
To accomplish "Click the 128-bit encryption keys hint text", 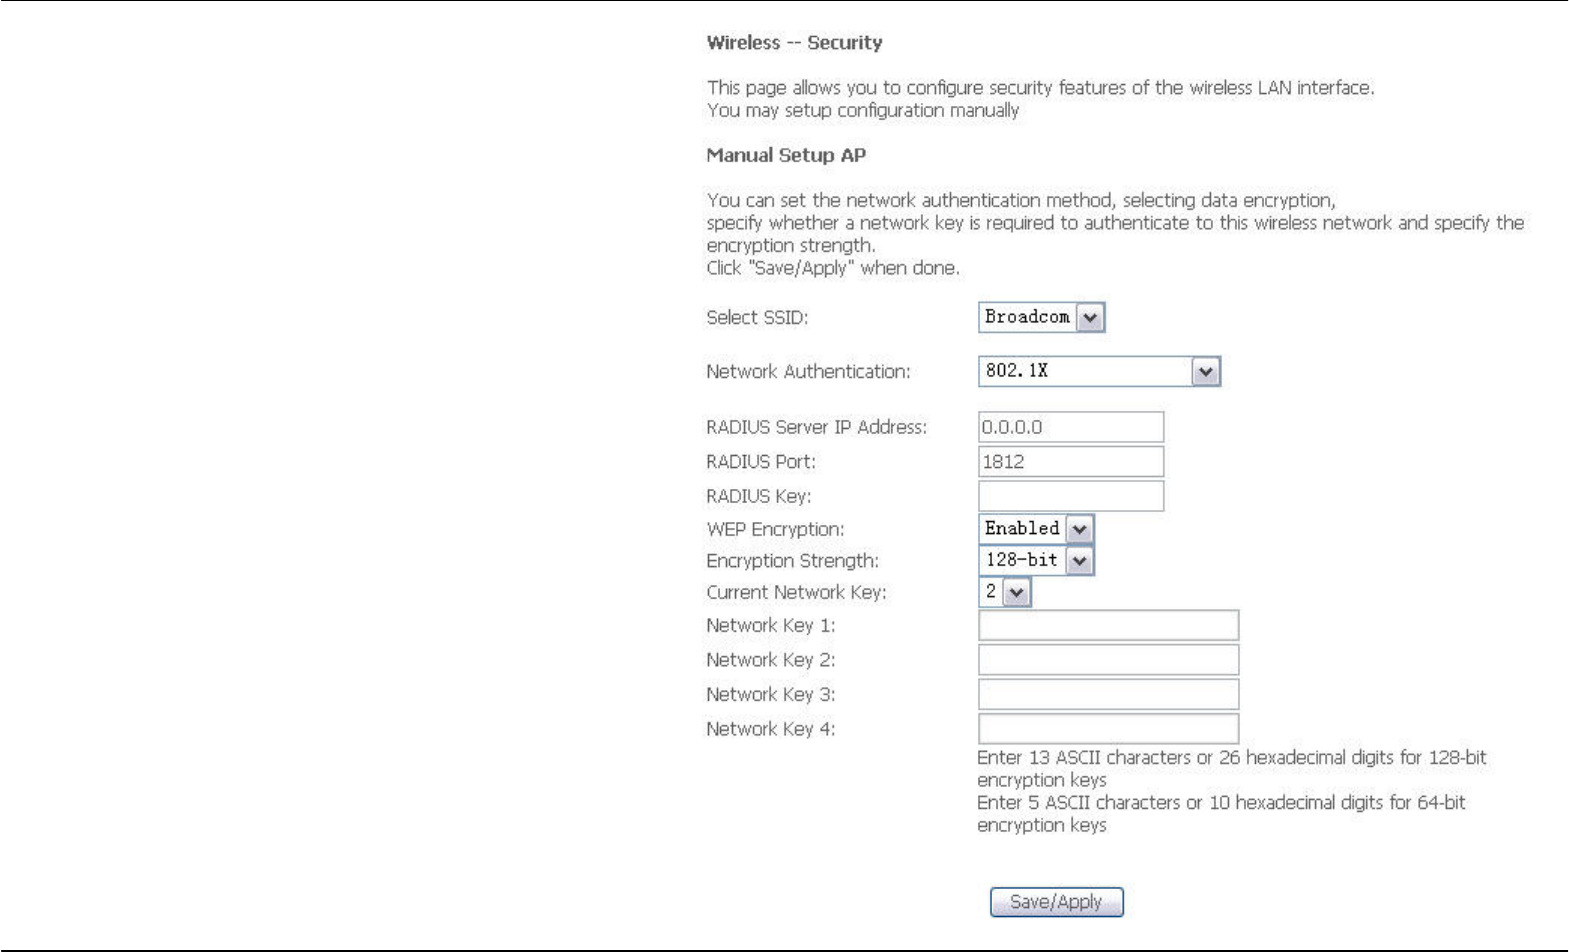I will tap(1231, 768).
